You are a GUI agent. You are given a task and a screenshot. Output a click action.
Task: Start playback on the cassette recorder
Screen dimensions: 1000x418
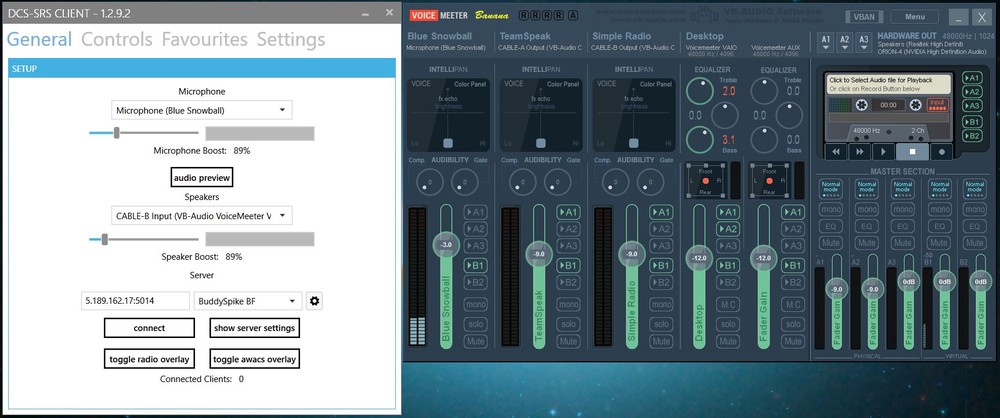tap(883, 151)
